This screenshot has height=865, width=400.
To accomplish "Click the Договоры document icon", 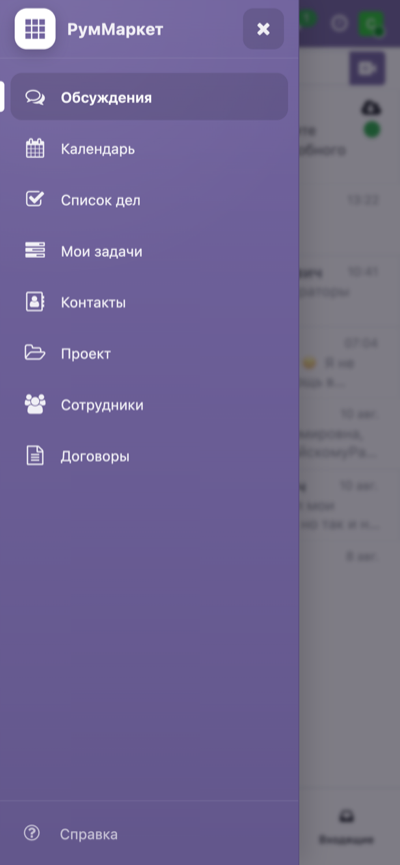I will 35,456.
